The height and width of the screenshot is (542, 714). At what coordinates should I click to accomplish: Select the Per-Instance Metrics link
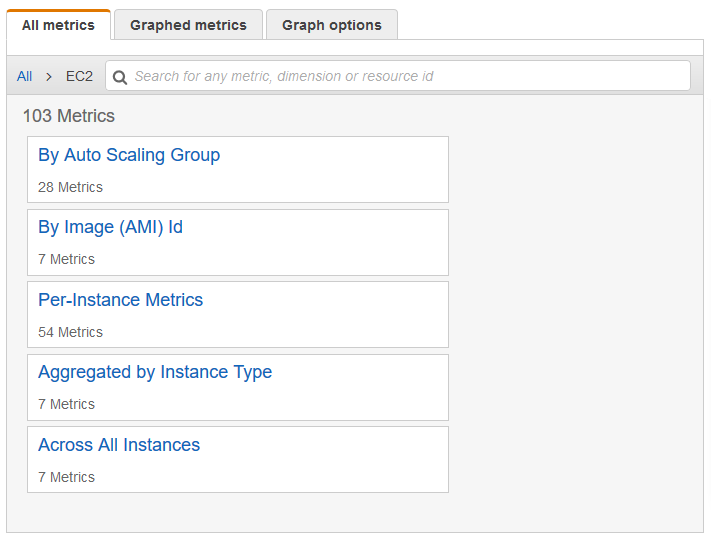point(120,300)
